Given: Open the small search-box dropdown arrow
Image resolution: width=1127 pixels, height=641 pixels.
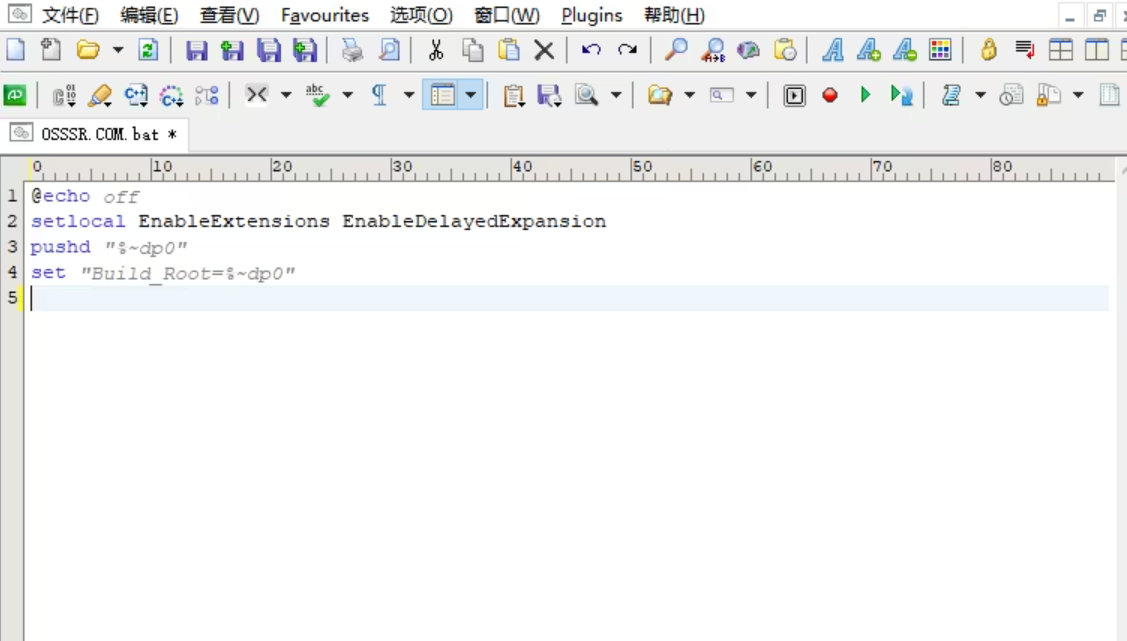Looking at the screenshot, I should click(x=751, y=95).
